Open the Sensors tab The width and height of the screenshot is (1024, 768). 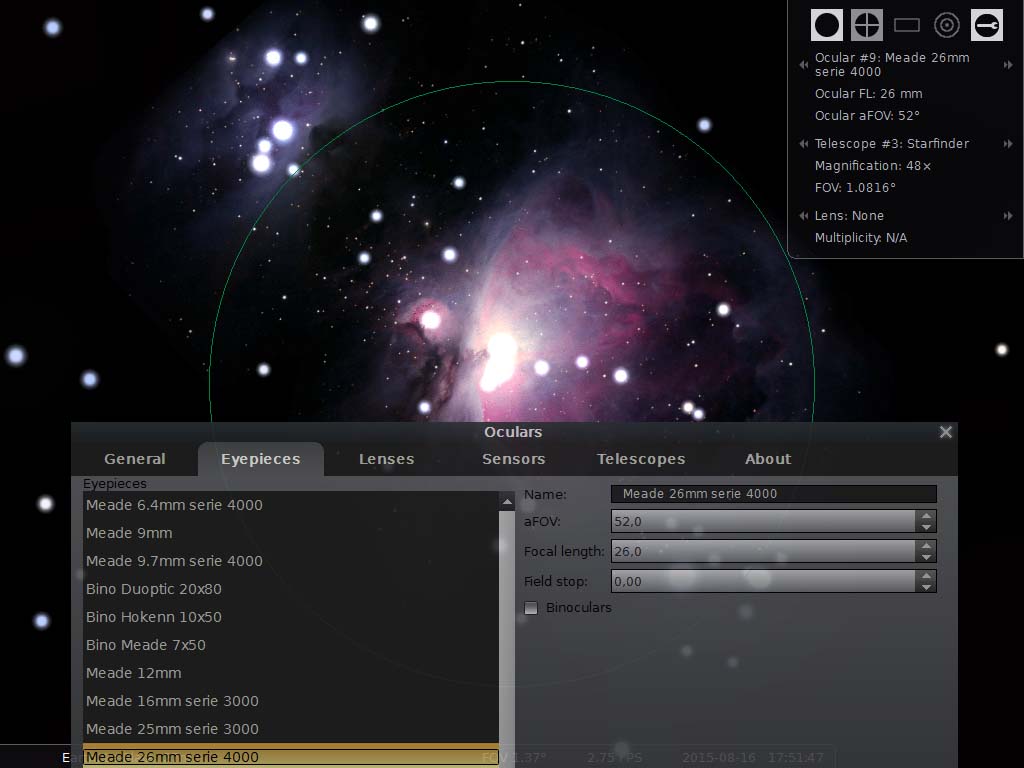coord(513,459)
